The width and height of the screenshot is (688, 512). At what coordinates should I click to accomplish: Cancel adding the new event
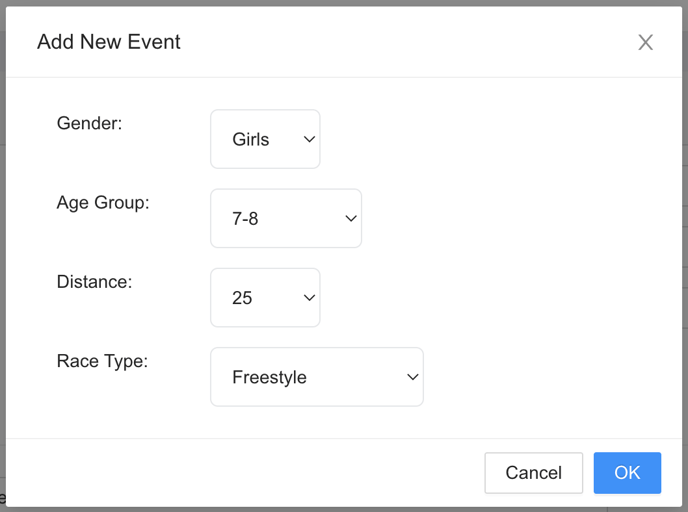tap(534, 473)
